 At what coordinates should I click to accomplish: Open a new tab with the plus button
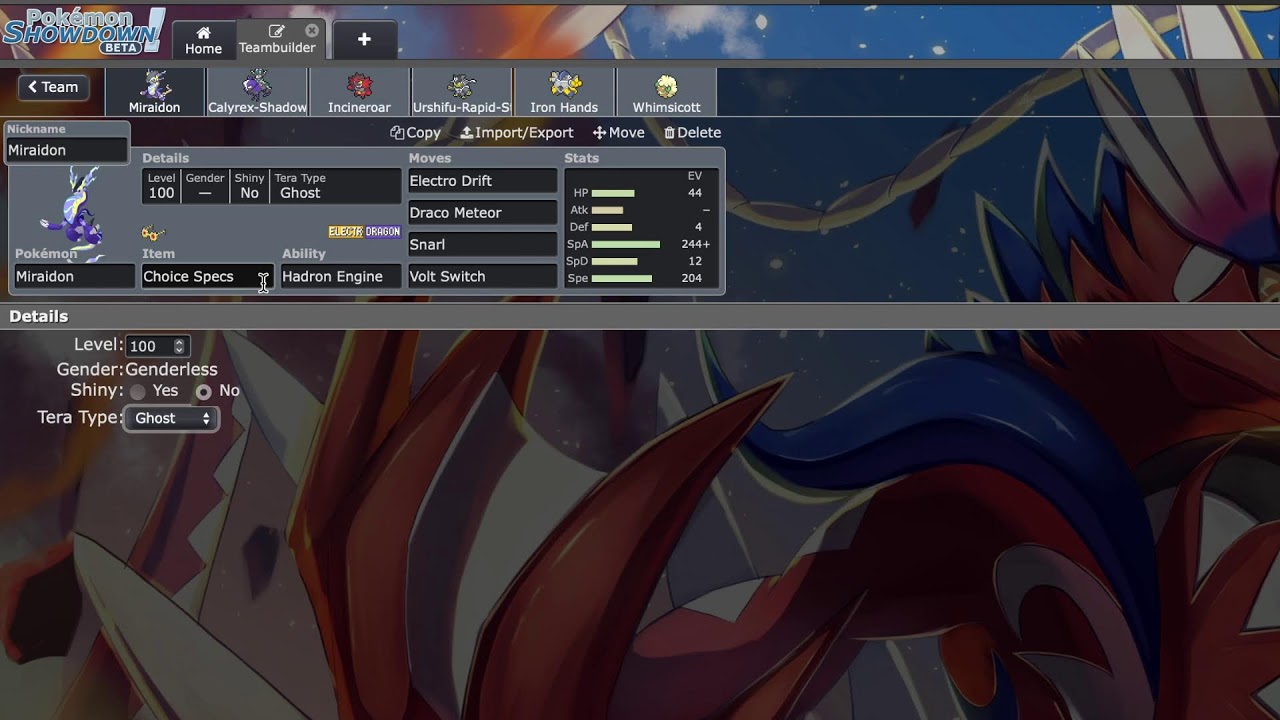click(364, 39)
